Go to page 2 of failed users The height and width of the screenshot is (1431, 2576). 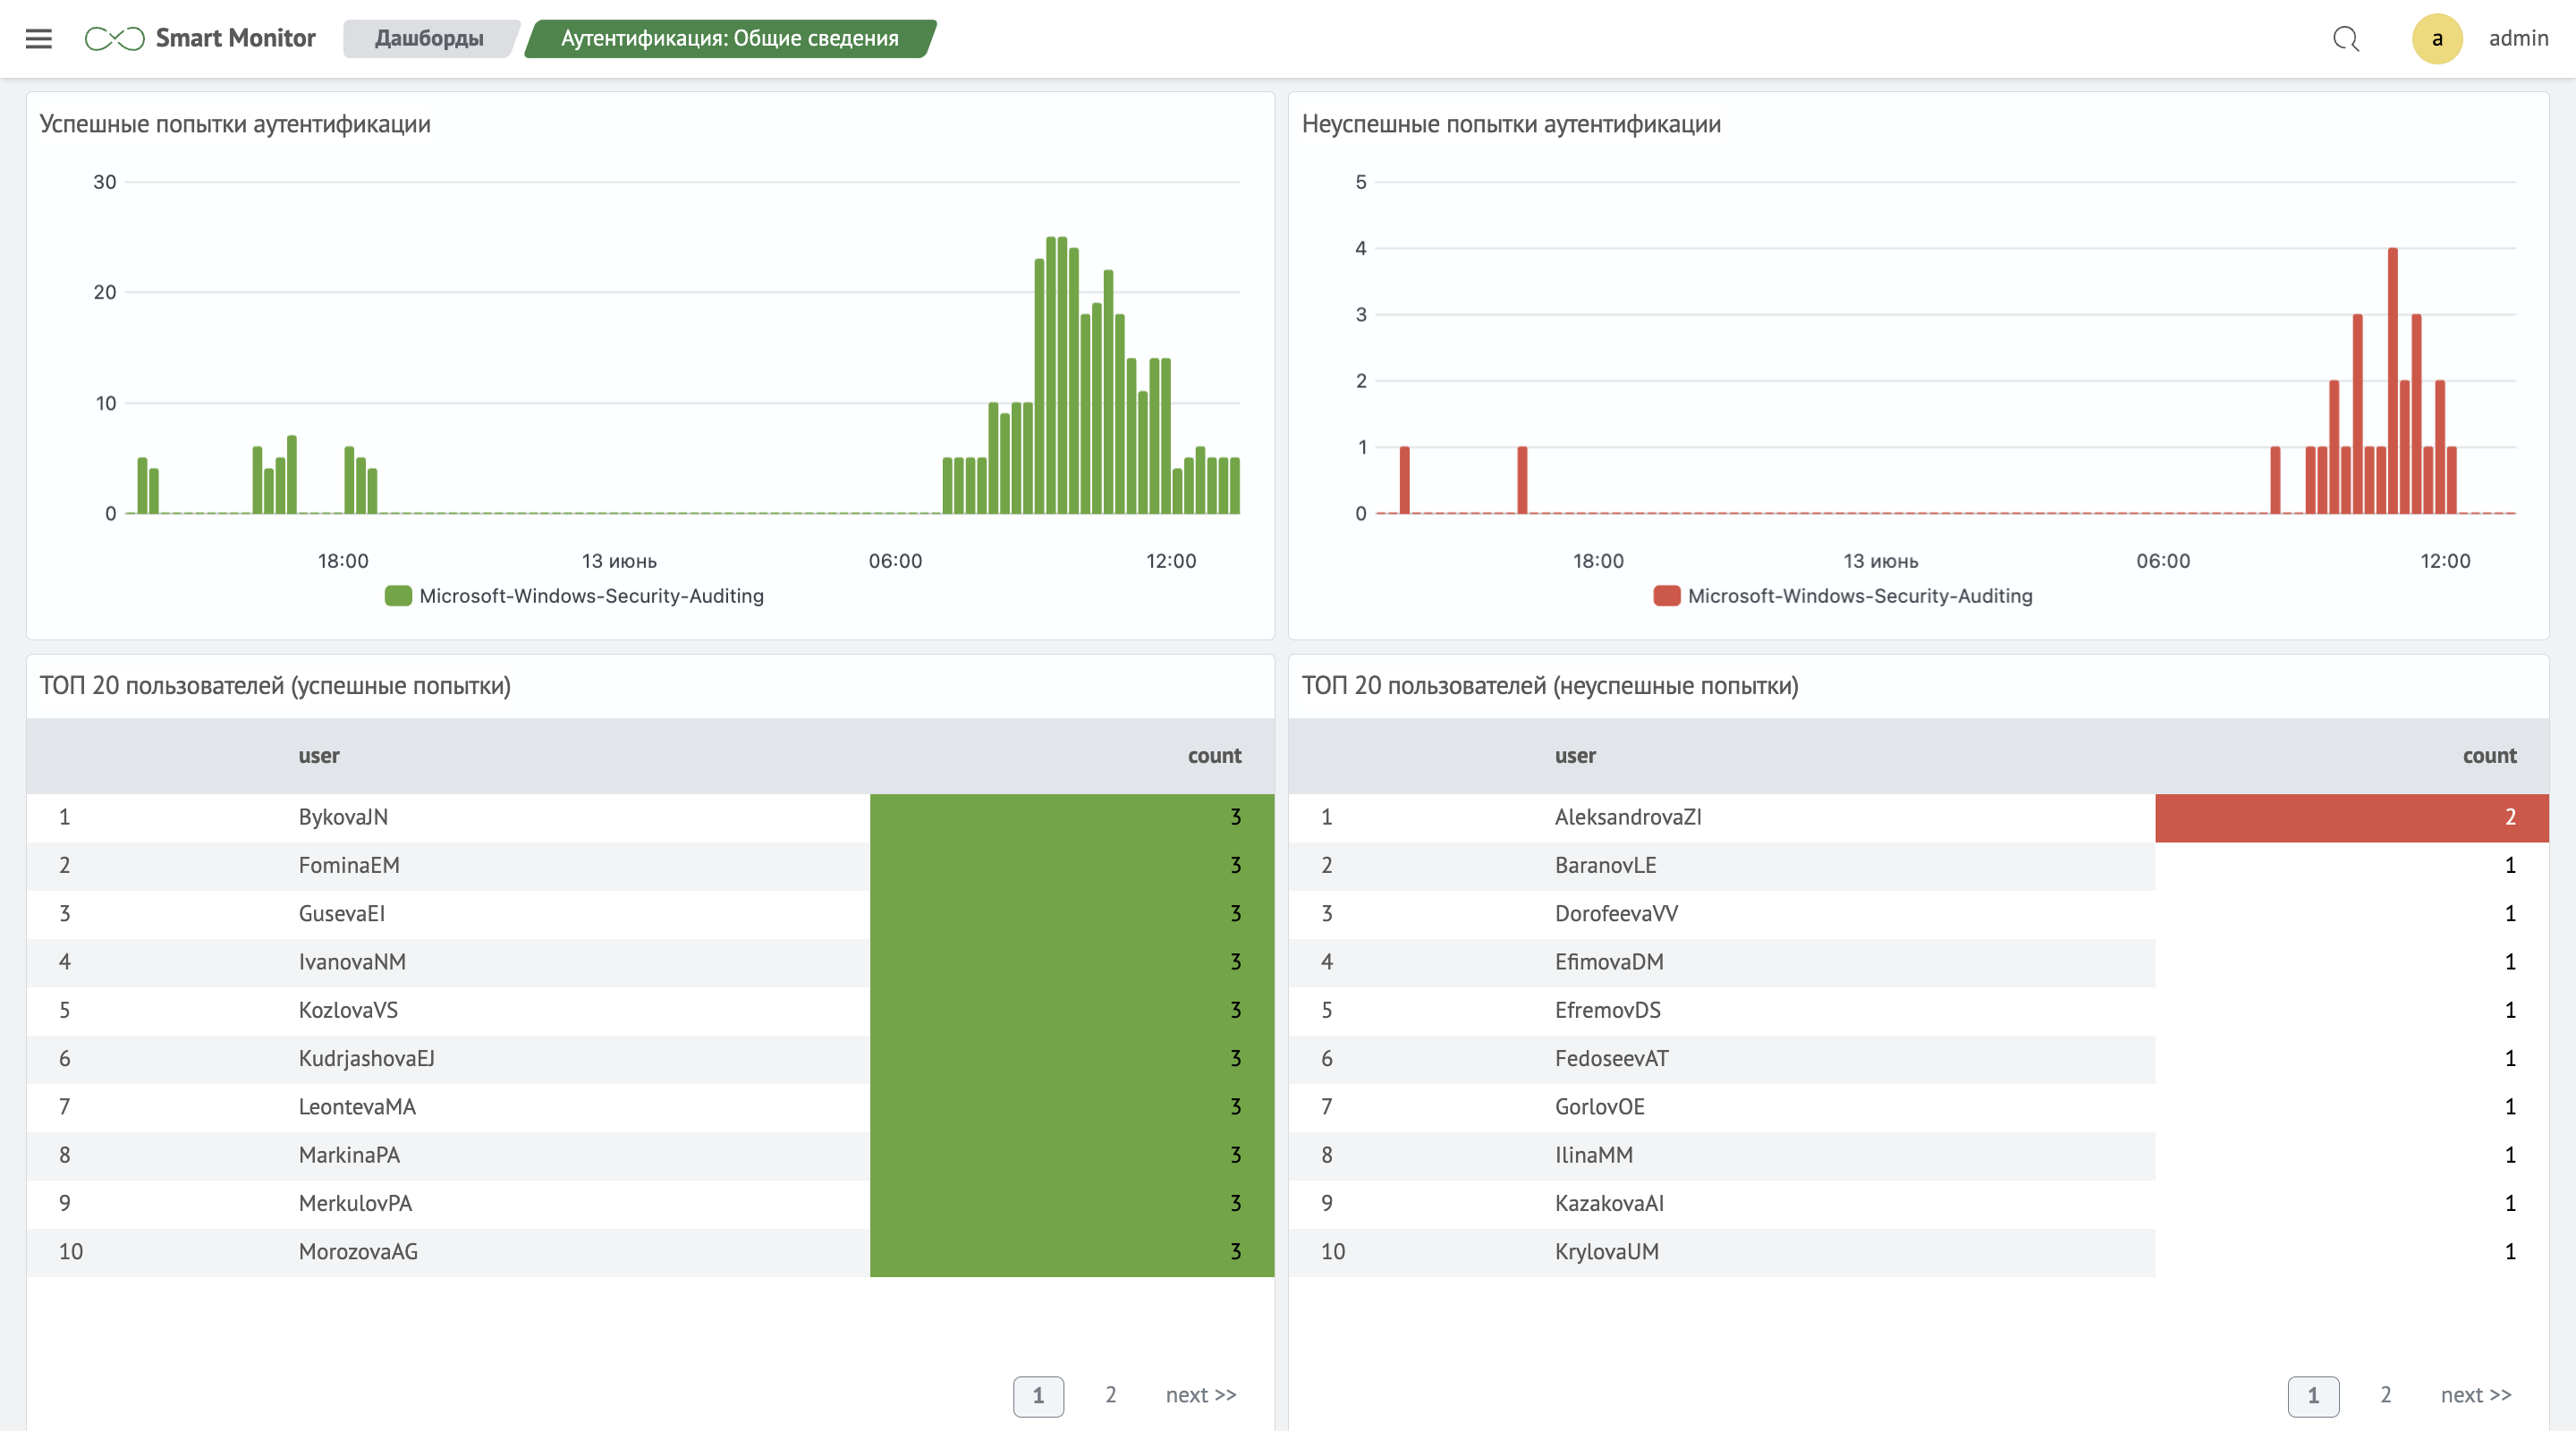coord(2385,1394)
